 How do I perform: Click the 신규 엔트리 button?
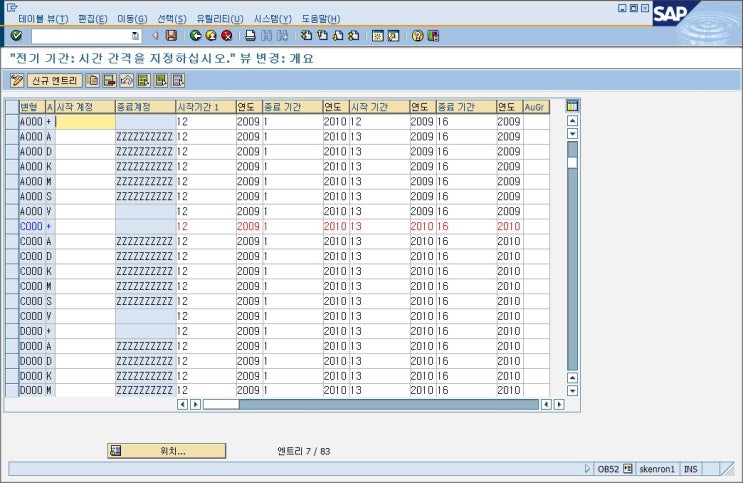point(54,80)
